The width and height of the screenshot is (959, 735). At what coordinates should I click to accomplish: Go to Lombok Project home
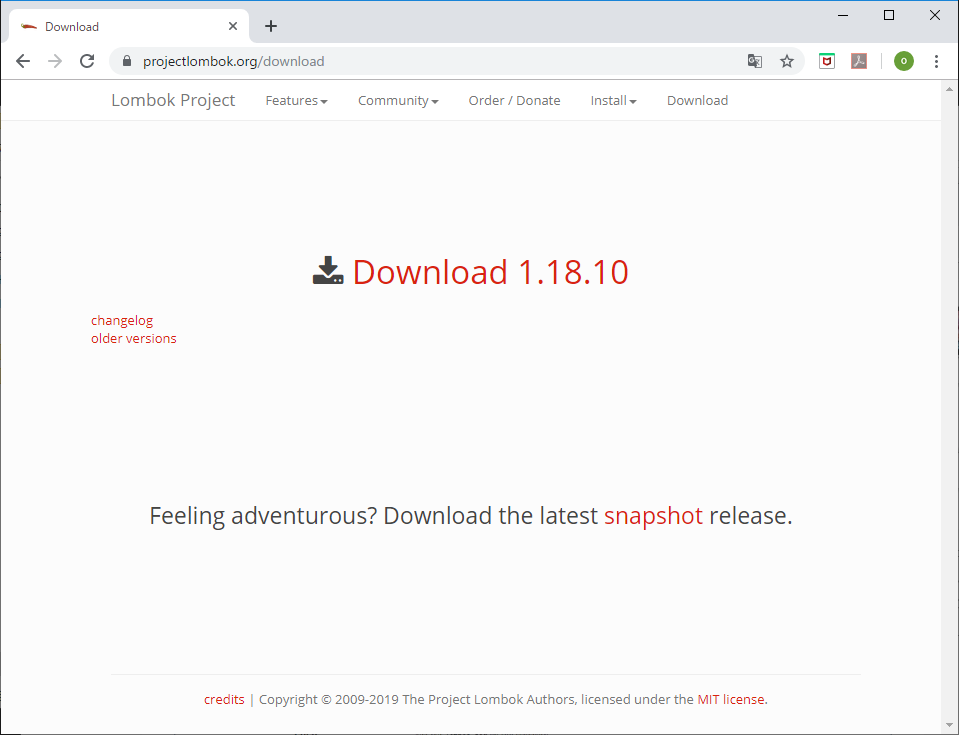[173, 100]
